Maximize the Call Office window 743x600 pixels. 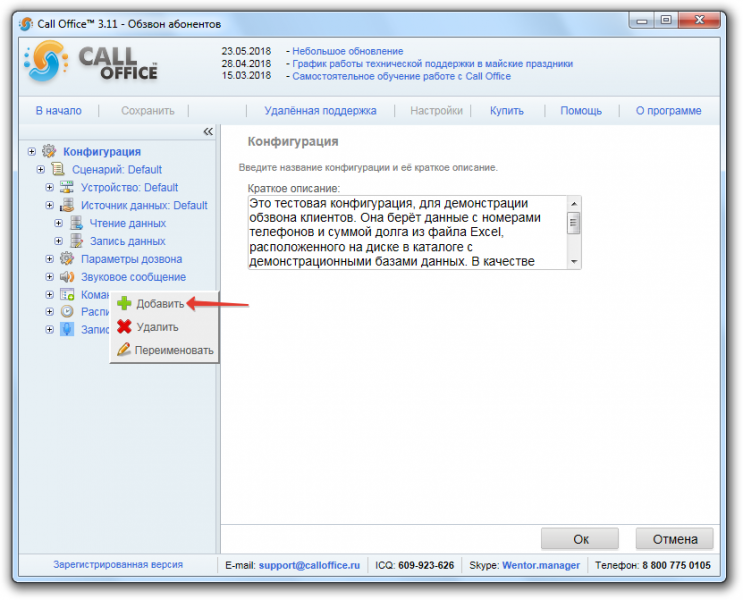point(666,20)
